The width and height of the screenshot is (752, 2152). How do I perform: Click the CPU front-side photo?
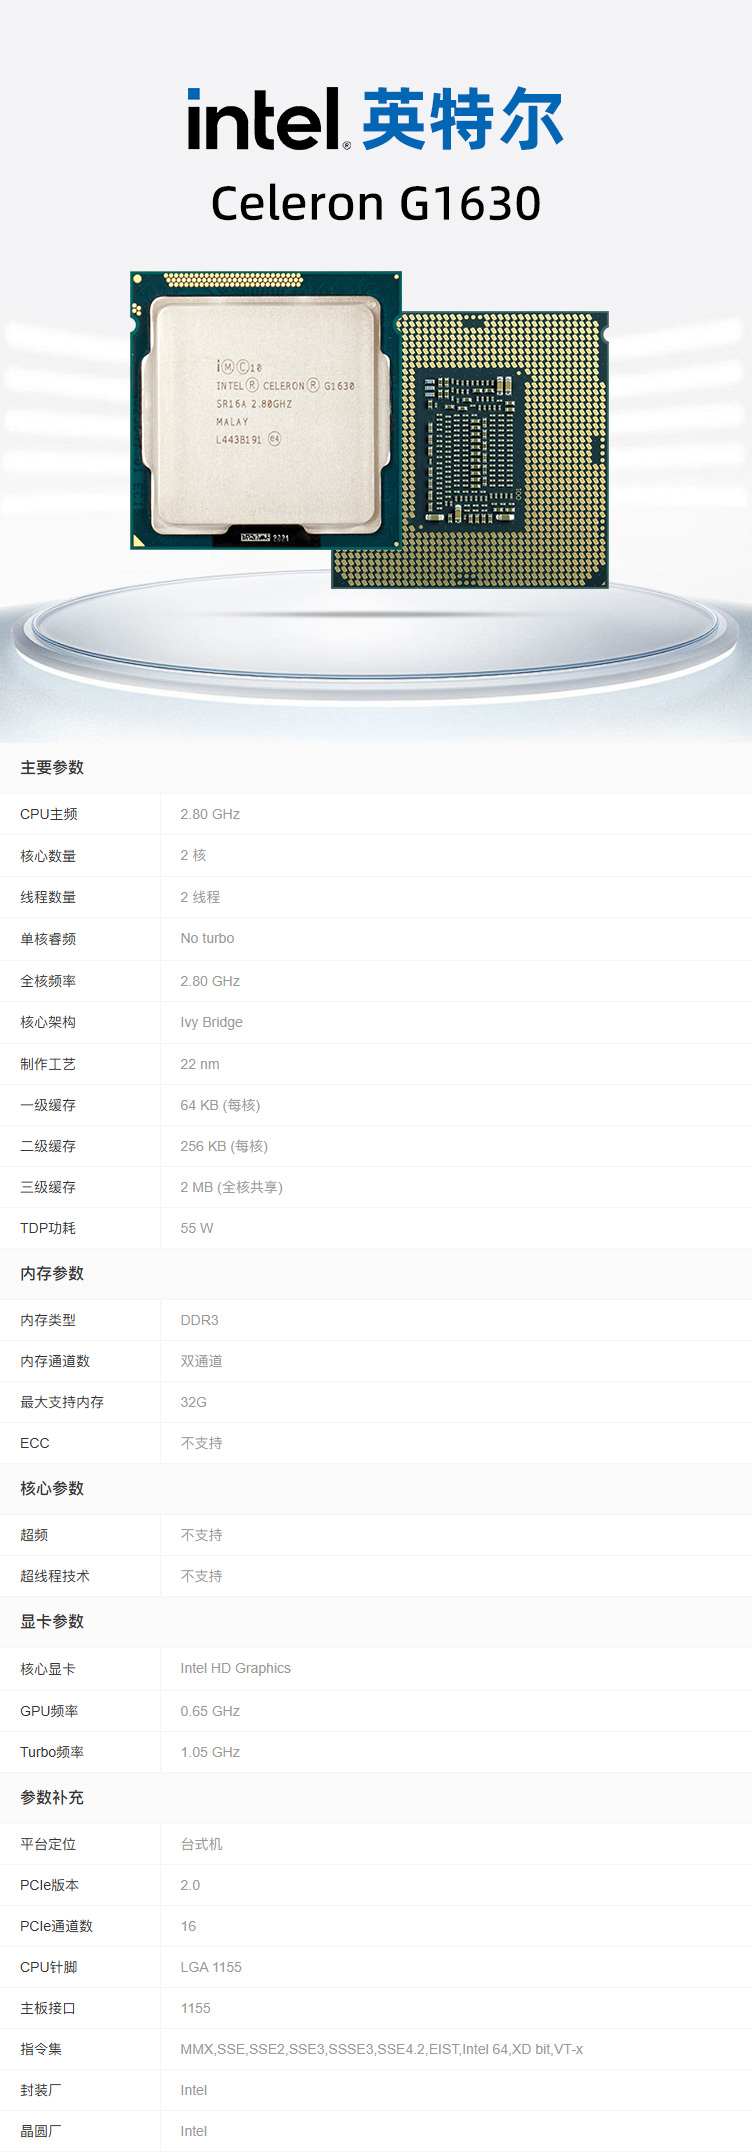click(266, 410)
